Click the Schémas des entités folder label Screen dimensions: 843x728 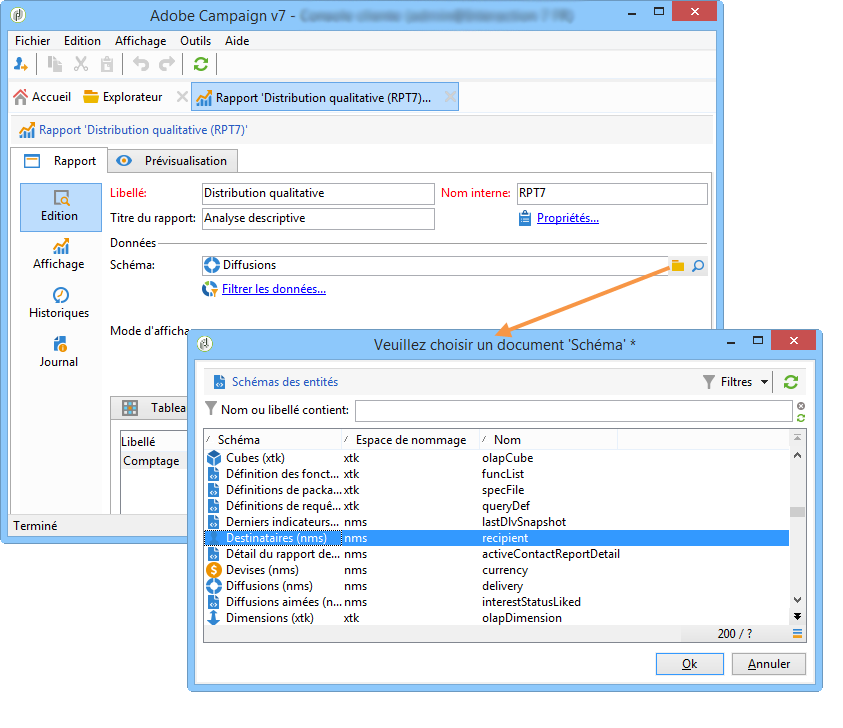(x=285, y=382)
